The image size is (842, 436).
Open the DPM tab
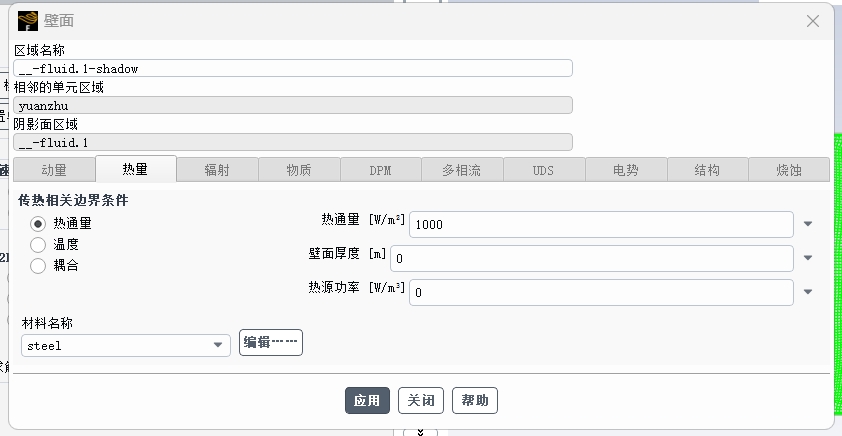(x=380, y=170)
